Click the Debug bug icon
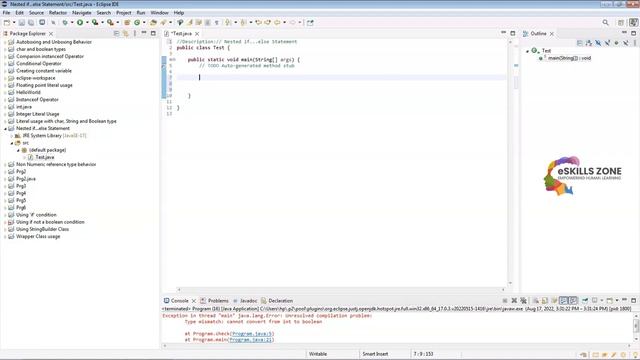This screenshot has width=640, height=360. [65, 22]
